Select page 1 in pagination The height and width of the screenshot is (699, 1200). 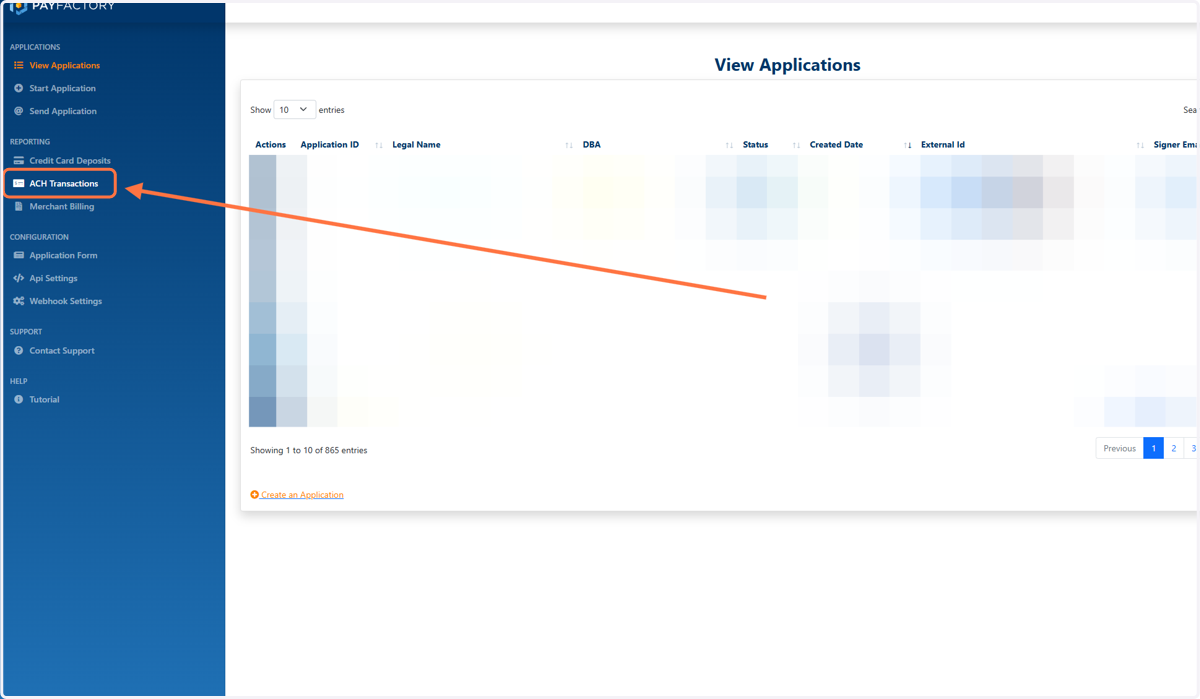1153,448
